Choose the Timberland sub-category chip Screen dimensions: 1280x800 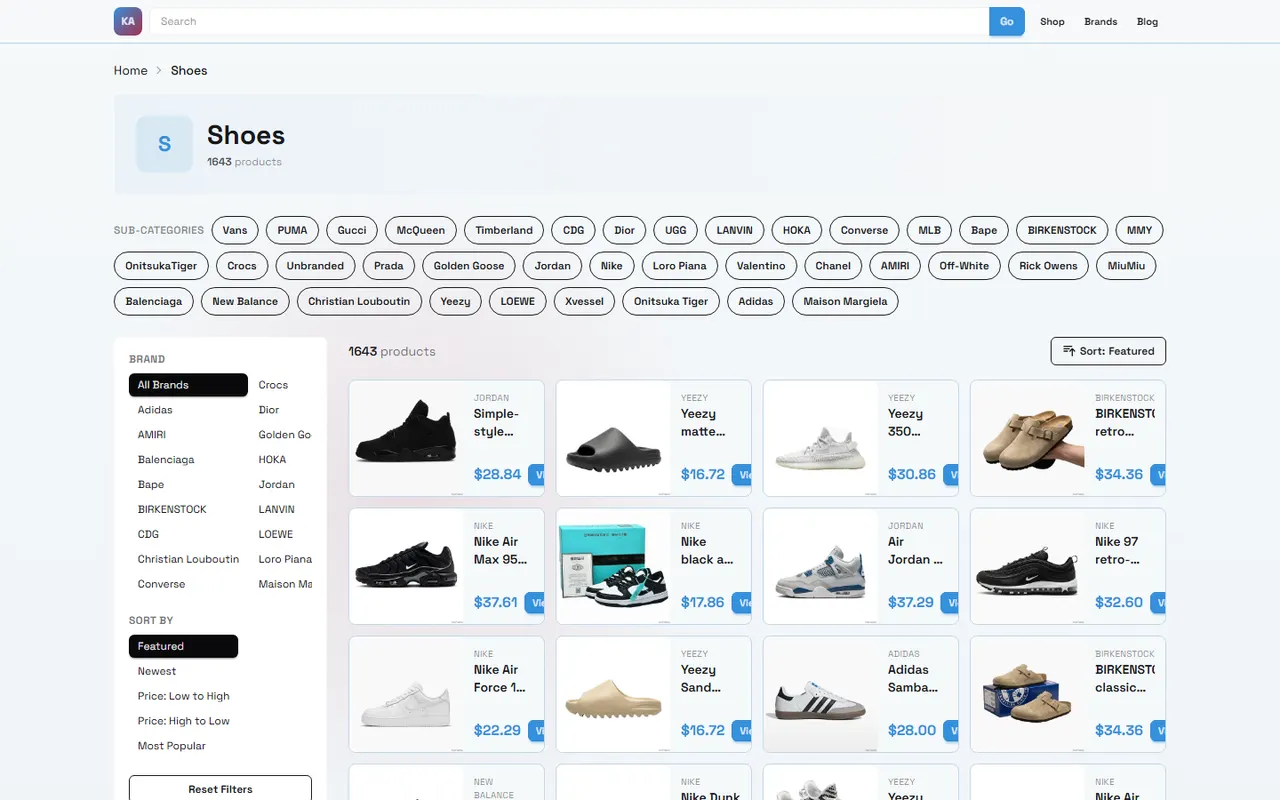click(x=504, y=230)
